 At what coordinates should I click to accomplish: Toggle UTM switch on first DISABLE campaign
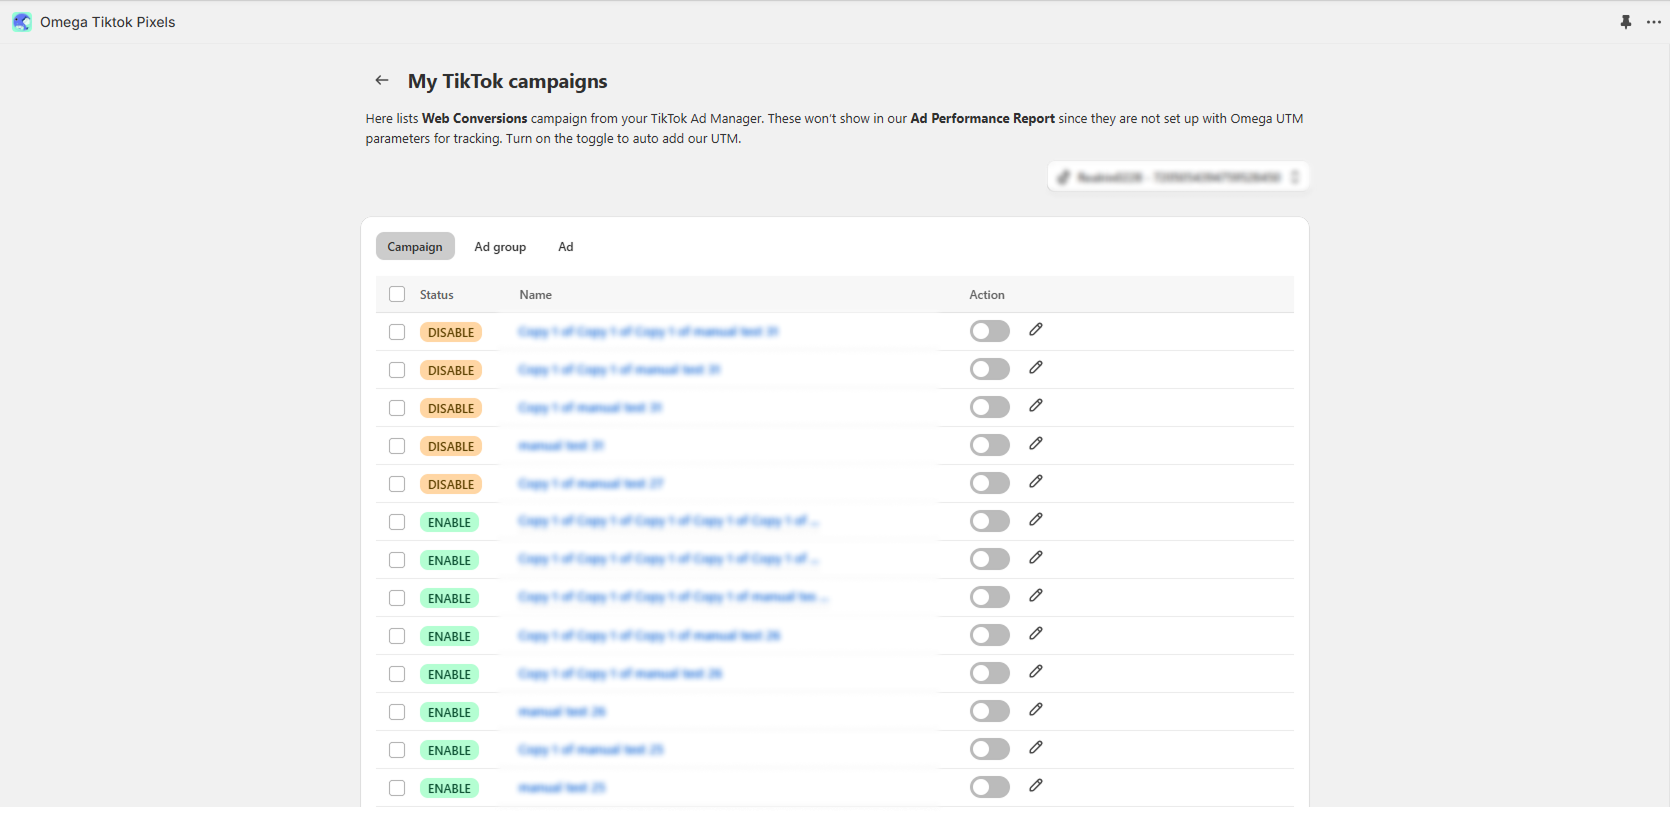coord(989,331)
